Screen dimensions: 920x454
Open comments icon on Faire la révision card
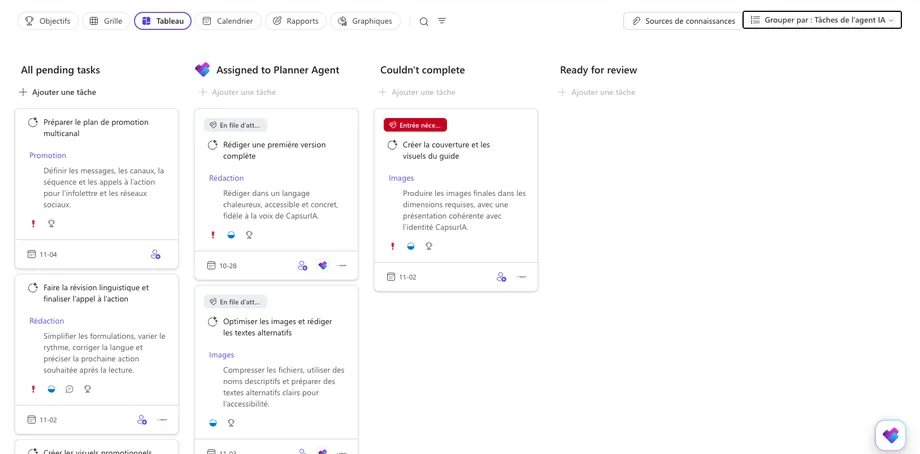click(x=69, y=389)
